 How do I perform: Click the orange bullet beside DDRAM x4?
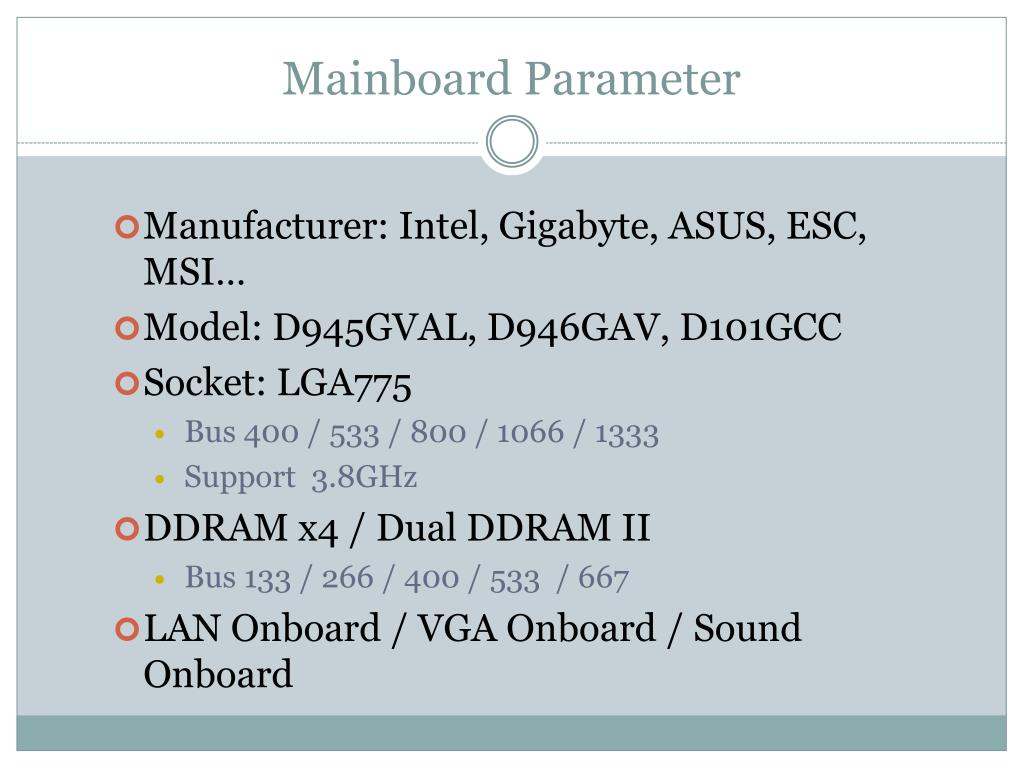tap(127, 528)
